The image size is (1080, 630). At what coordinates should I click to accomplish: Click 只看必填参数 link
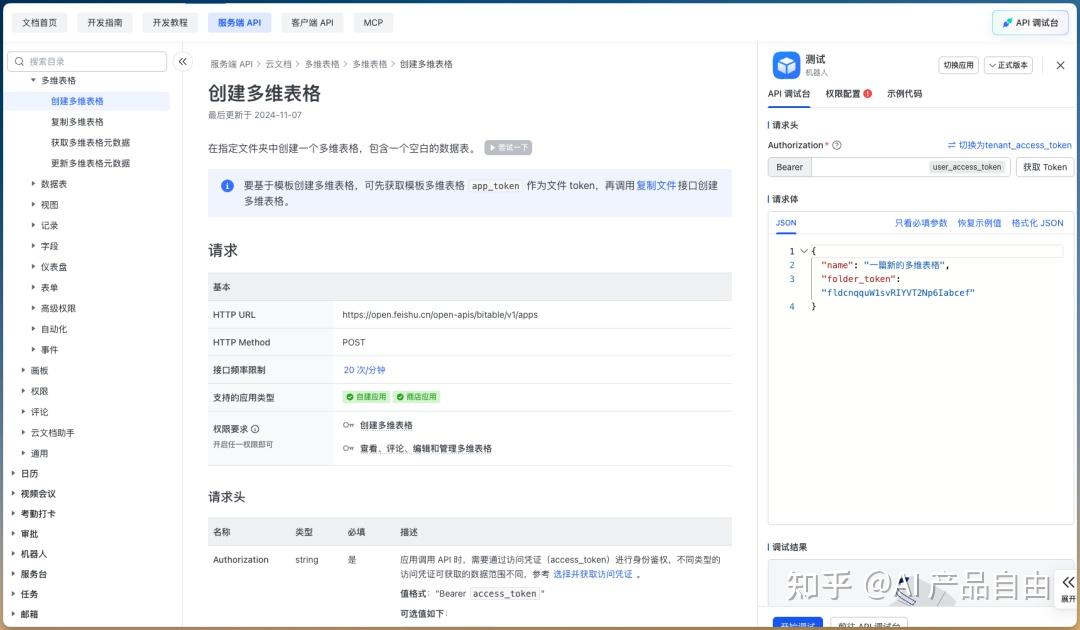coord(921,223)
